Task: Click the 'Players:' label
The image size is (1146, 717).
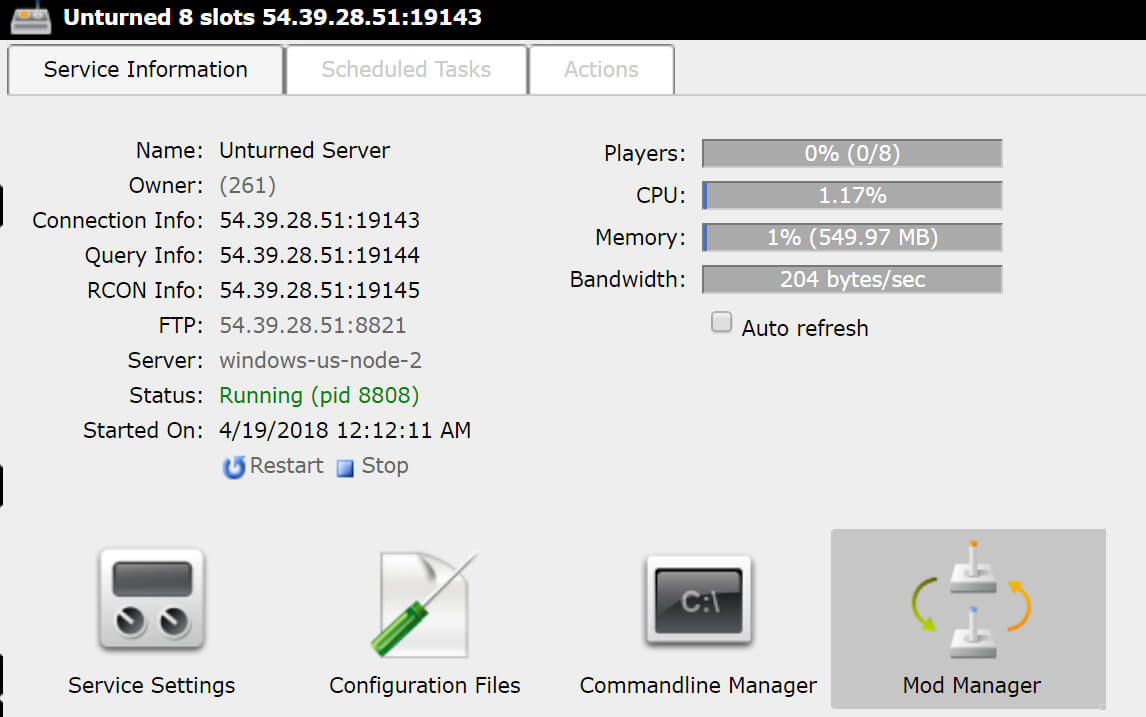Action: click(645, 153)
